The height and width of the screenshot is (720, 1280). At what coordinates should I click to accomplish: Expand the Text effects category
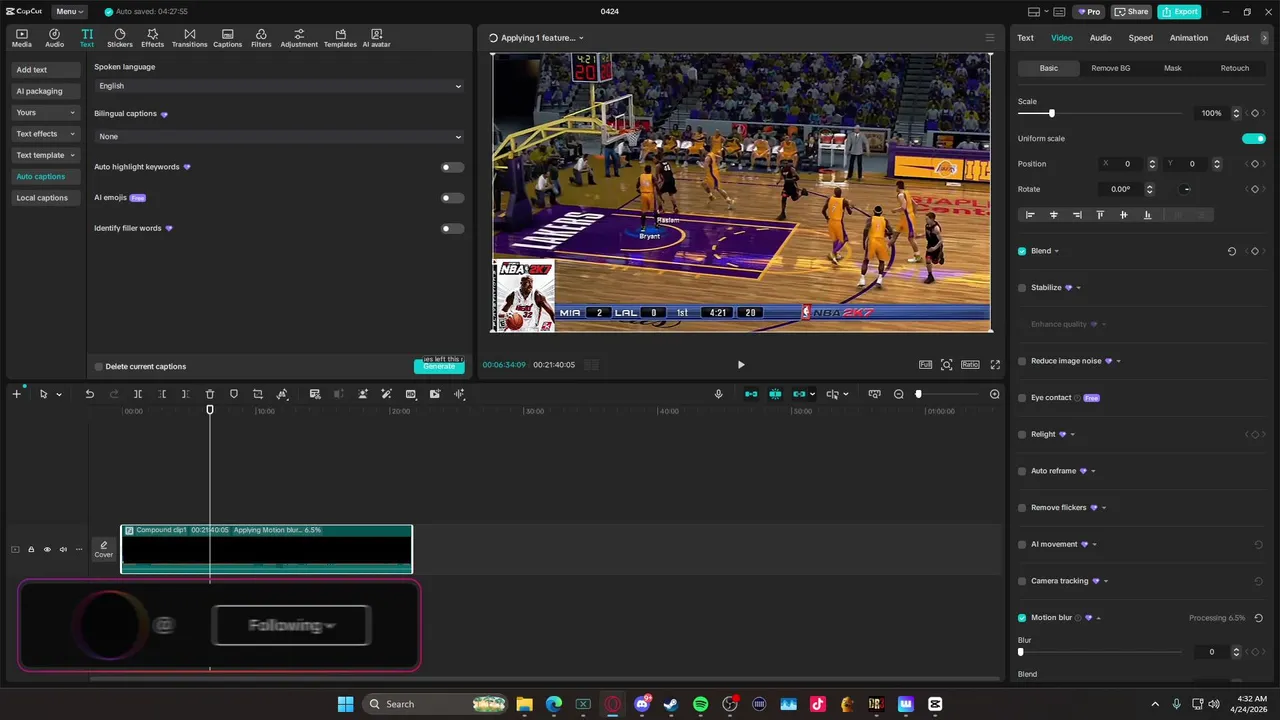46,134
